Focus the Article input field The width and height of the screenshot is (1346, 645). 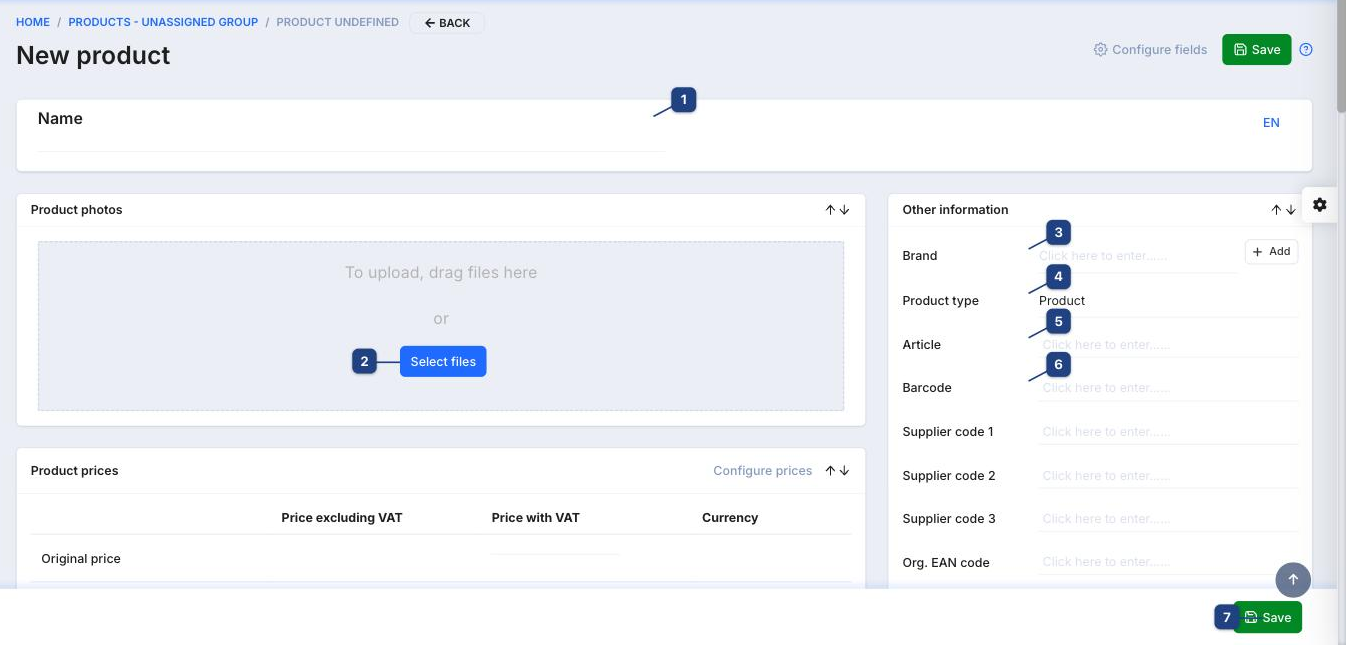coord(1168,345)
